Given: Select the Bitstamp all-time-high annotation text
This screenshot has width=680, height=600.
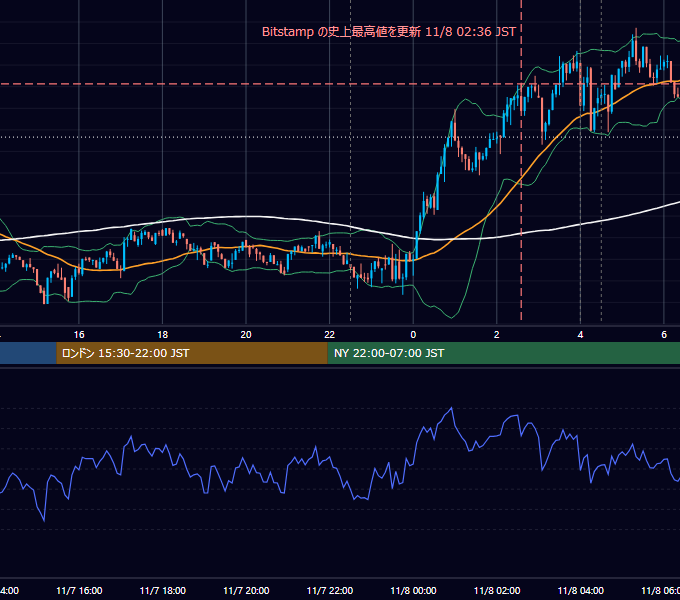Looking at the screenshot, I should tap(389, 32).
